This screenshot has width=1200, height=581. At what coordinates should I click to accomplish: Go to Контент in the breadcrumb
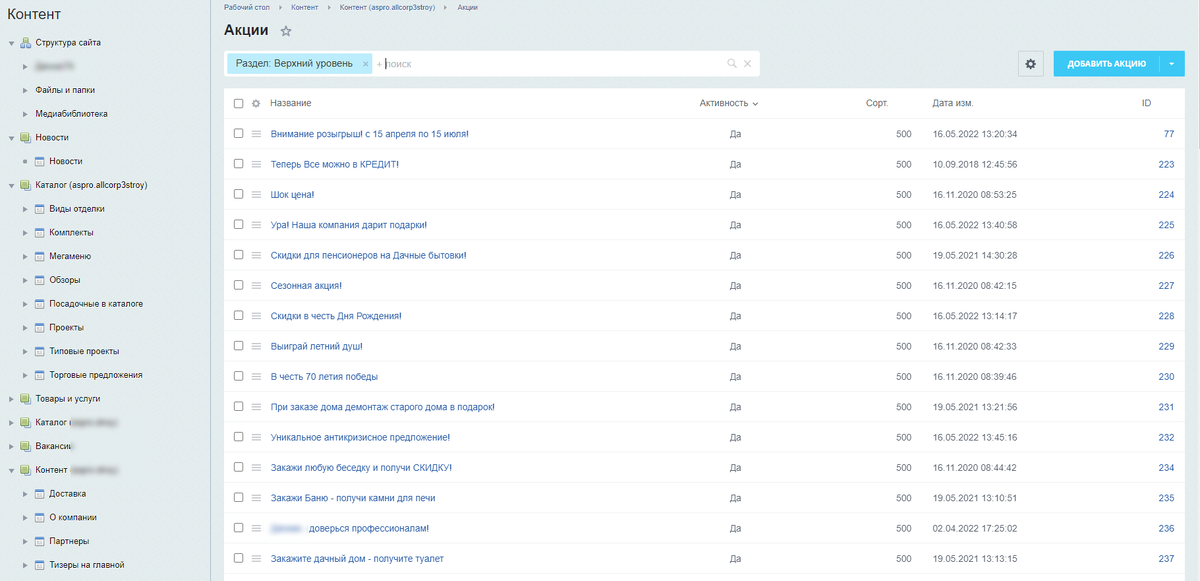(x=305, y=7)
